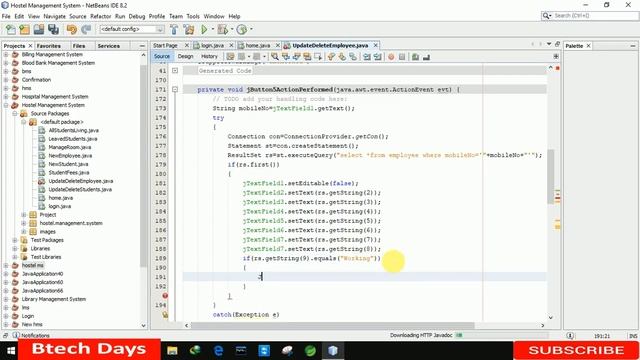Select ManageRoom.java in the project tree

[x=70, y=147]
